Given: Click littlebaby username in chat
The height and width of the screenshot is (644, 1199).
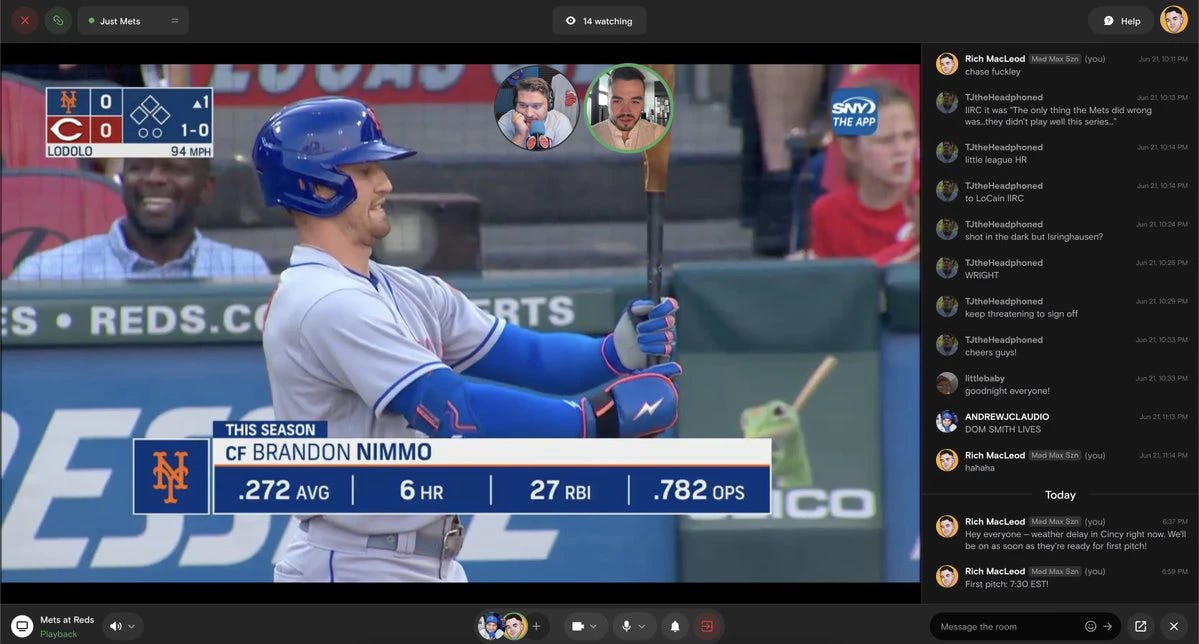Looking at the screenshot, I should pyautogui.click(x=984, y=378).
